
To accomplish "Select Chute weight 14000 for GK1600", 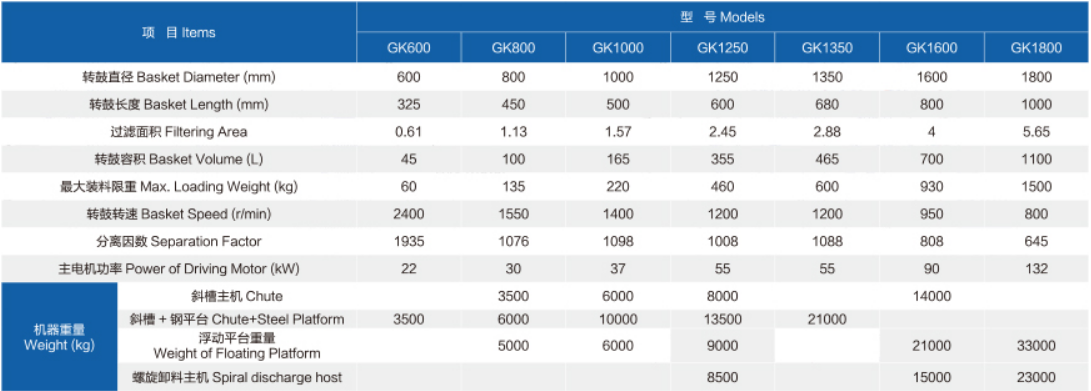I will (x=932, y=296).
